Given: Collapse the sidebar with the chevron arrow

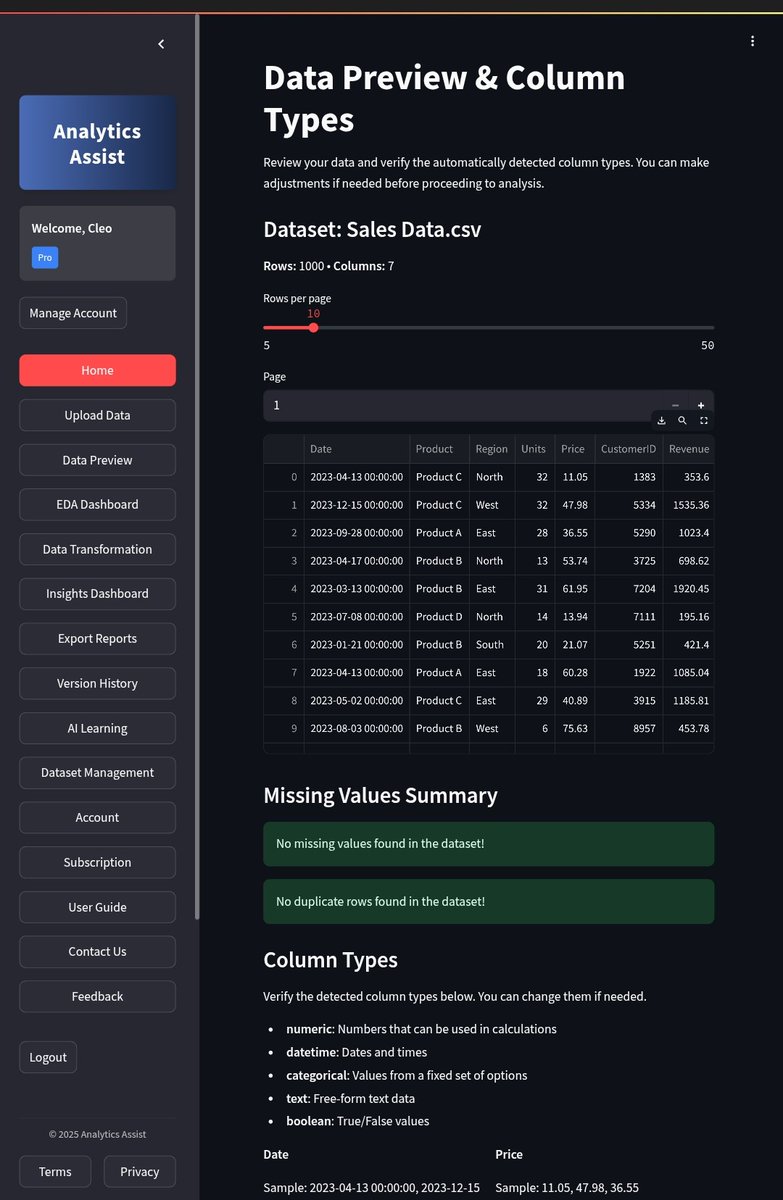Looking at the screenshot, I should coord(161,44).
